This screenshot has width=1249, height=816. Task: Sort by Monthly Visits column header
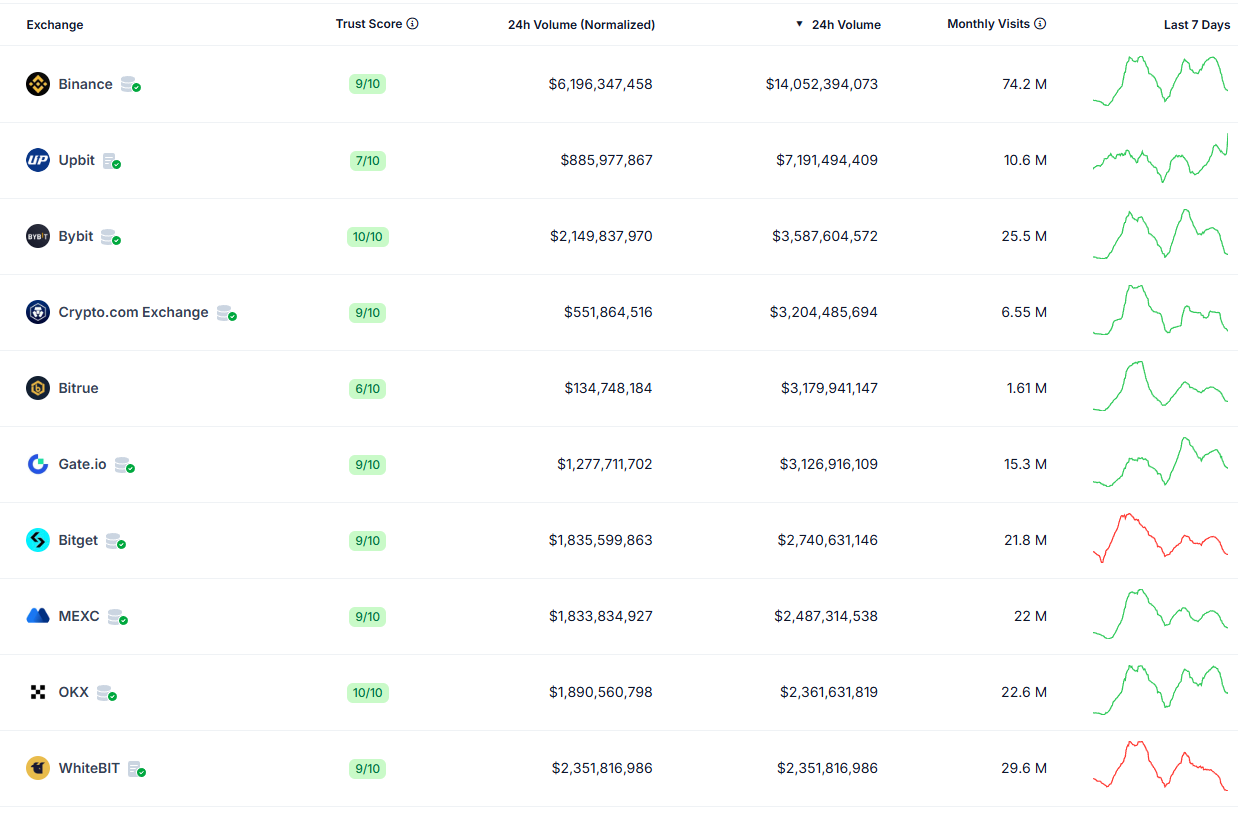tap(988, 24)
